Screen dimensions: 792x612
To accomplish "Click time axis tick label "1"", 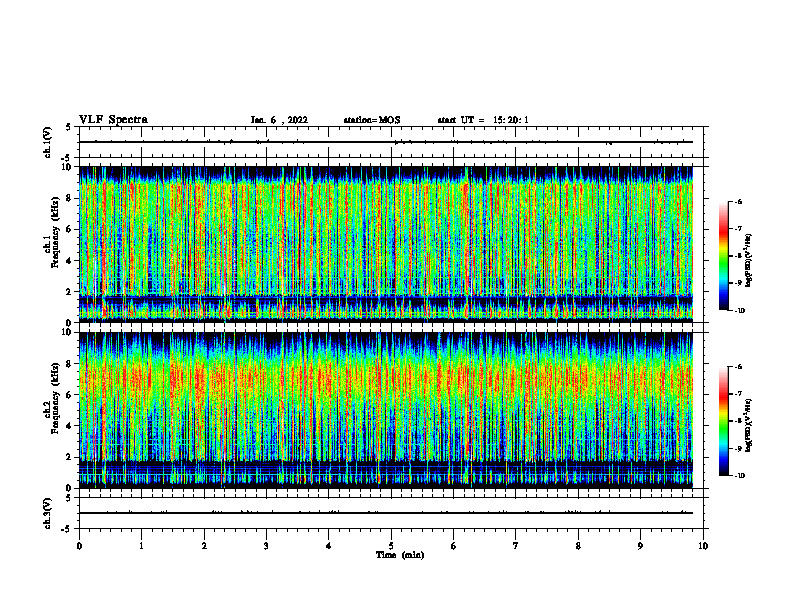I will [x=141, y=546].
